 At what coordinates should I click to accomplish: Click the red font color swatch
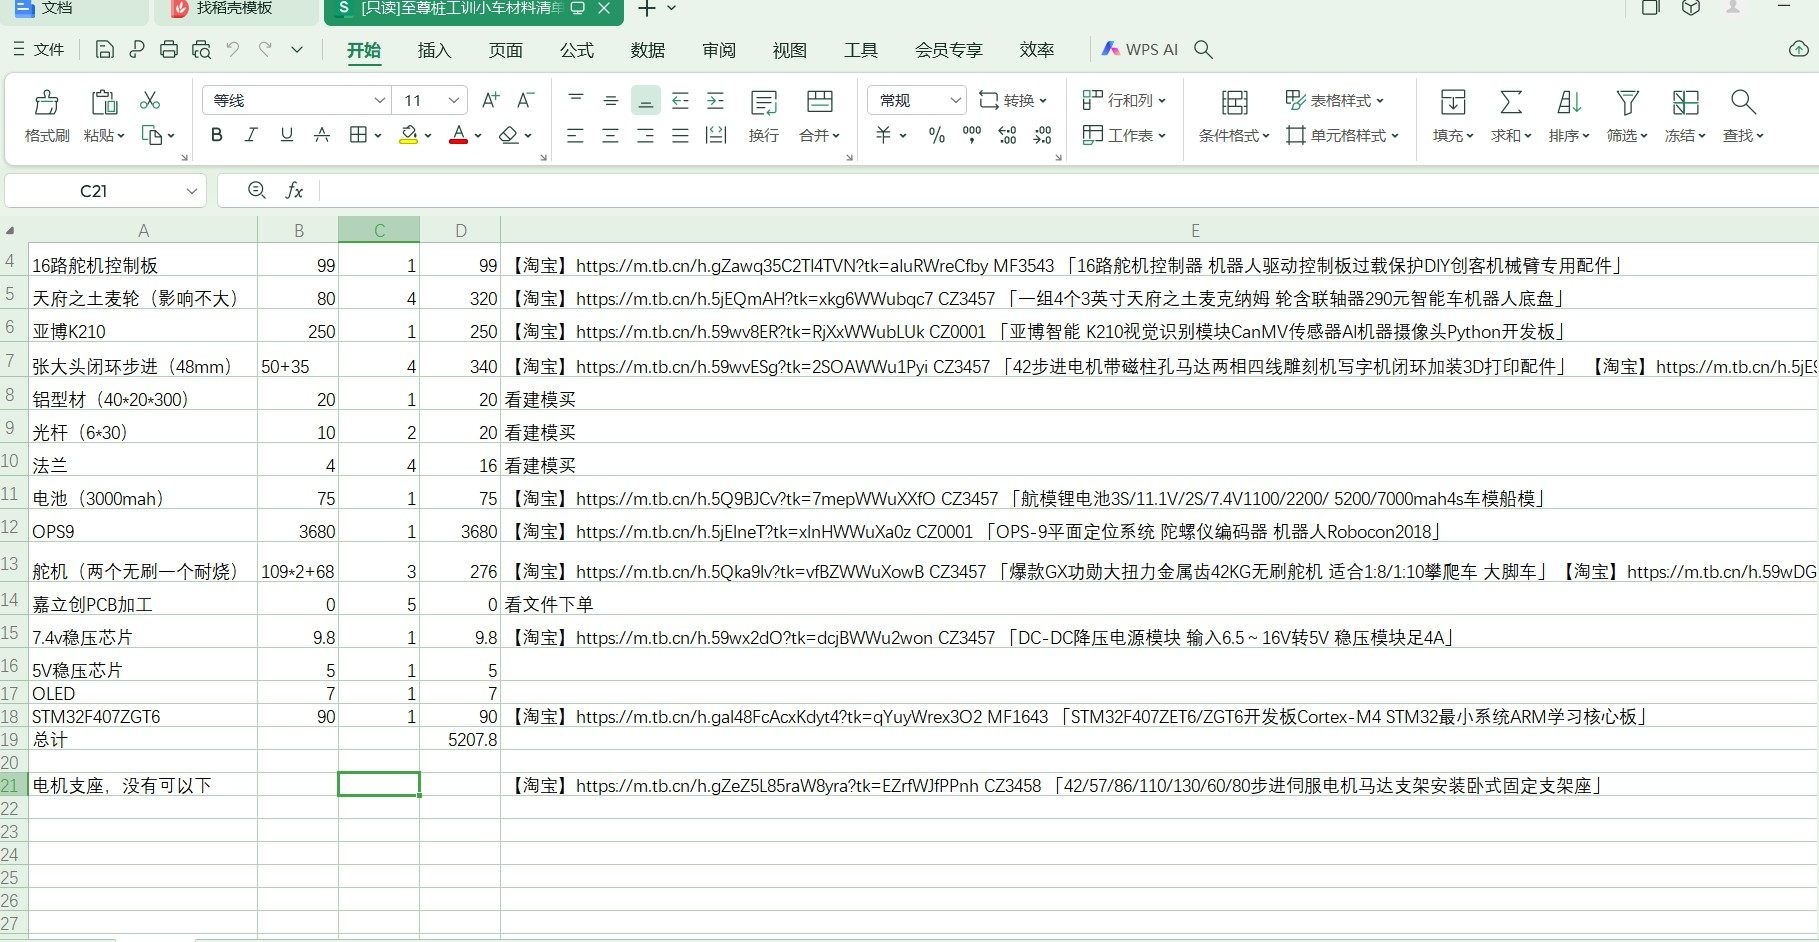point(458,135)
